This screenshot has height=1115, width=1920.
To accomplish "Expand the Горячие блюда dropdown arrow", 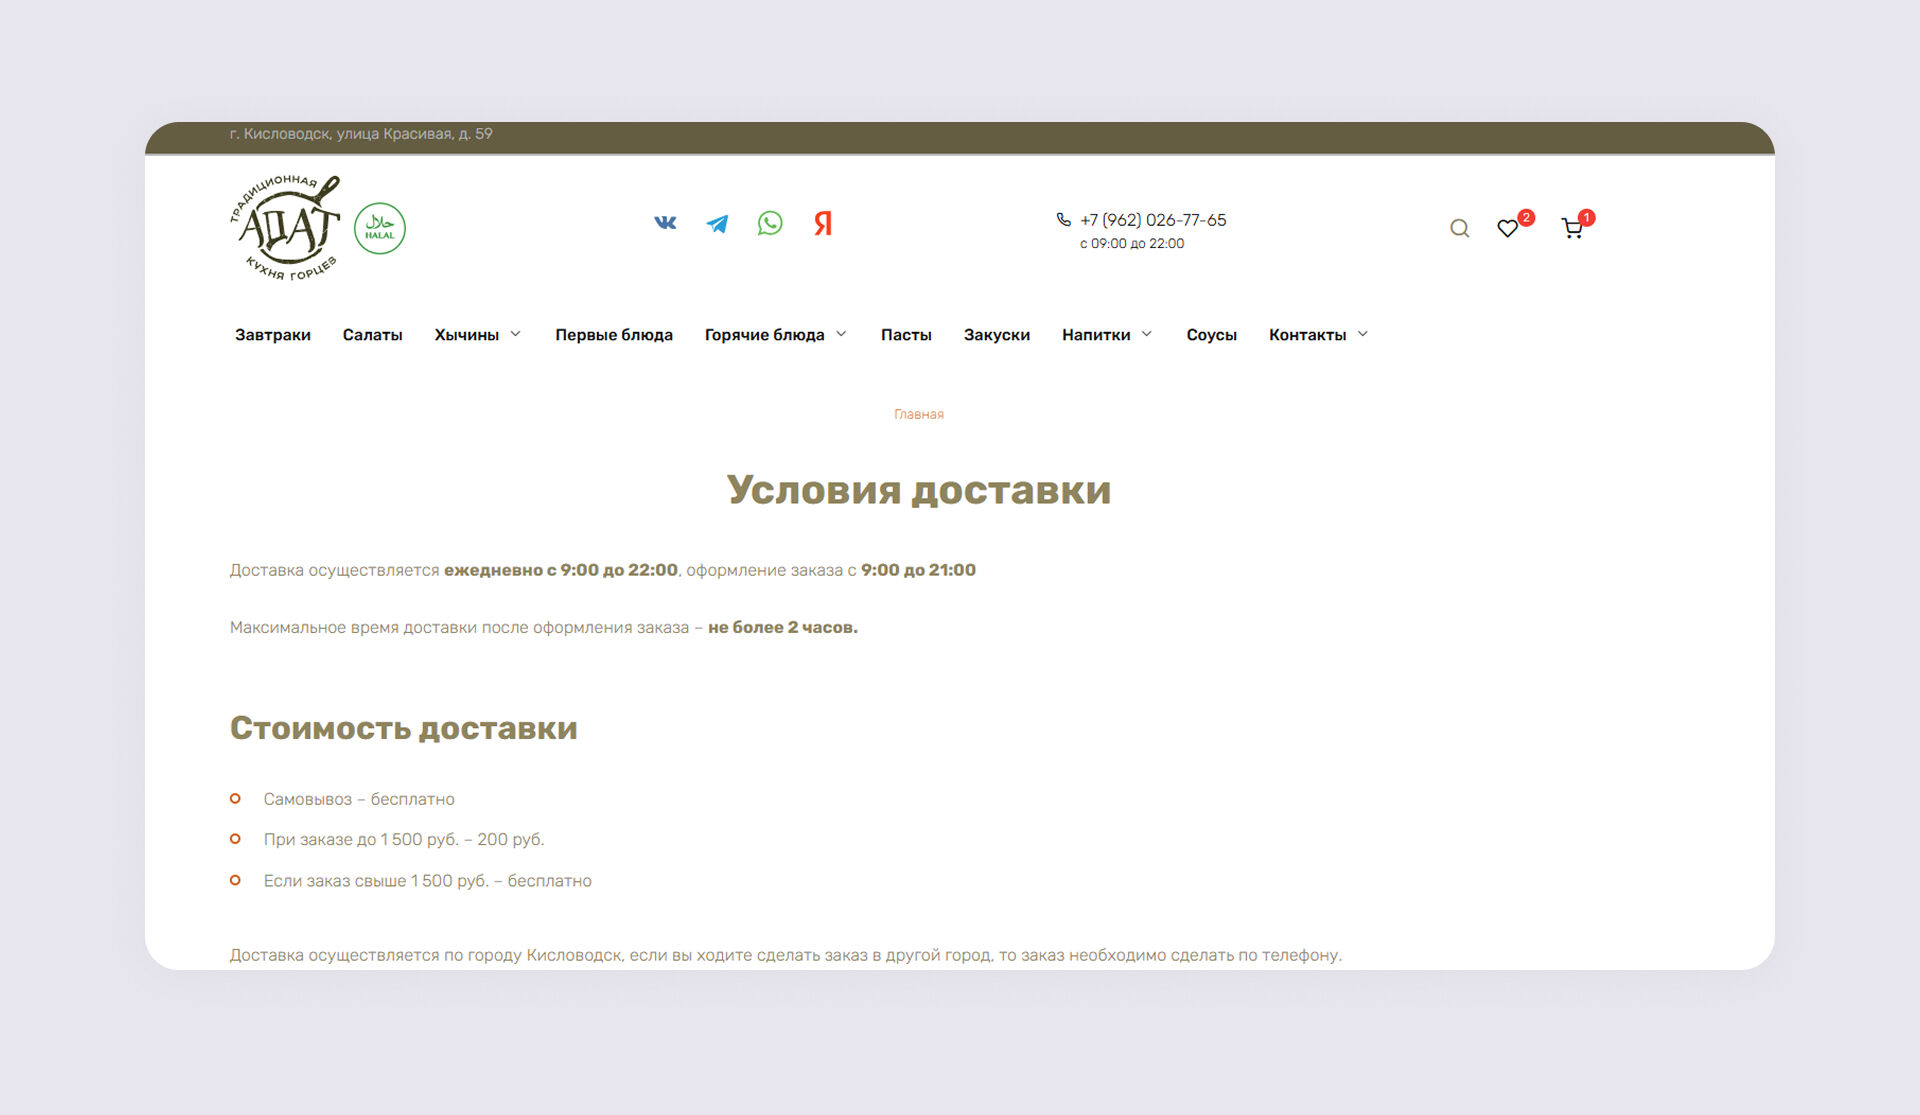I will [x=841, y=334].
